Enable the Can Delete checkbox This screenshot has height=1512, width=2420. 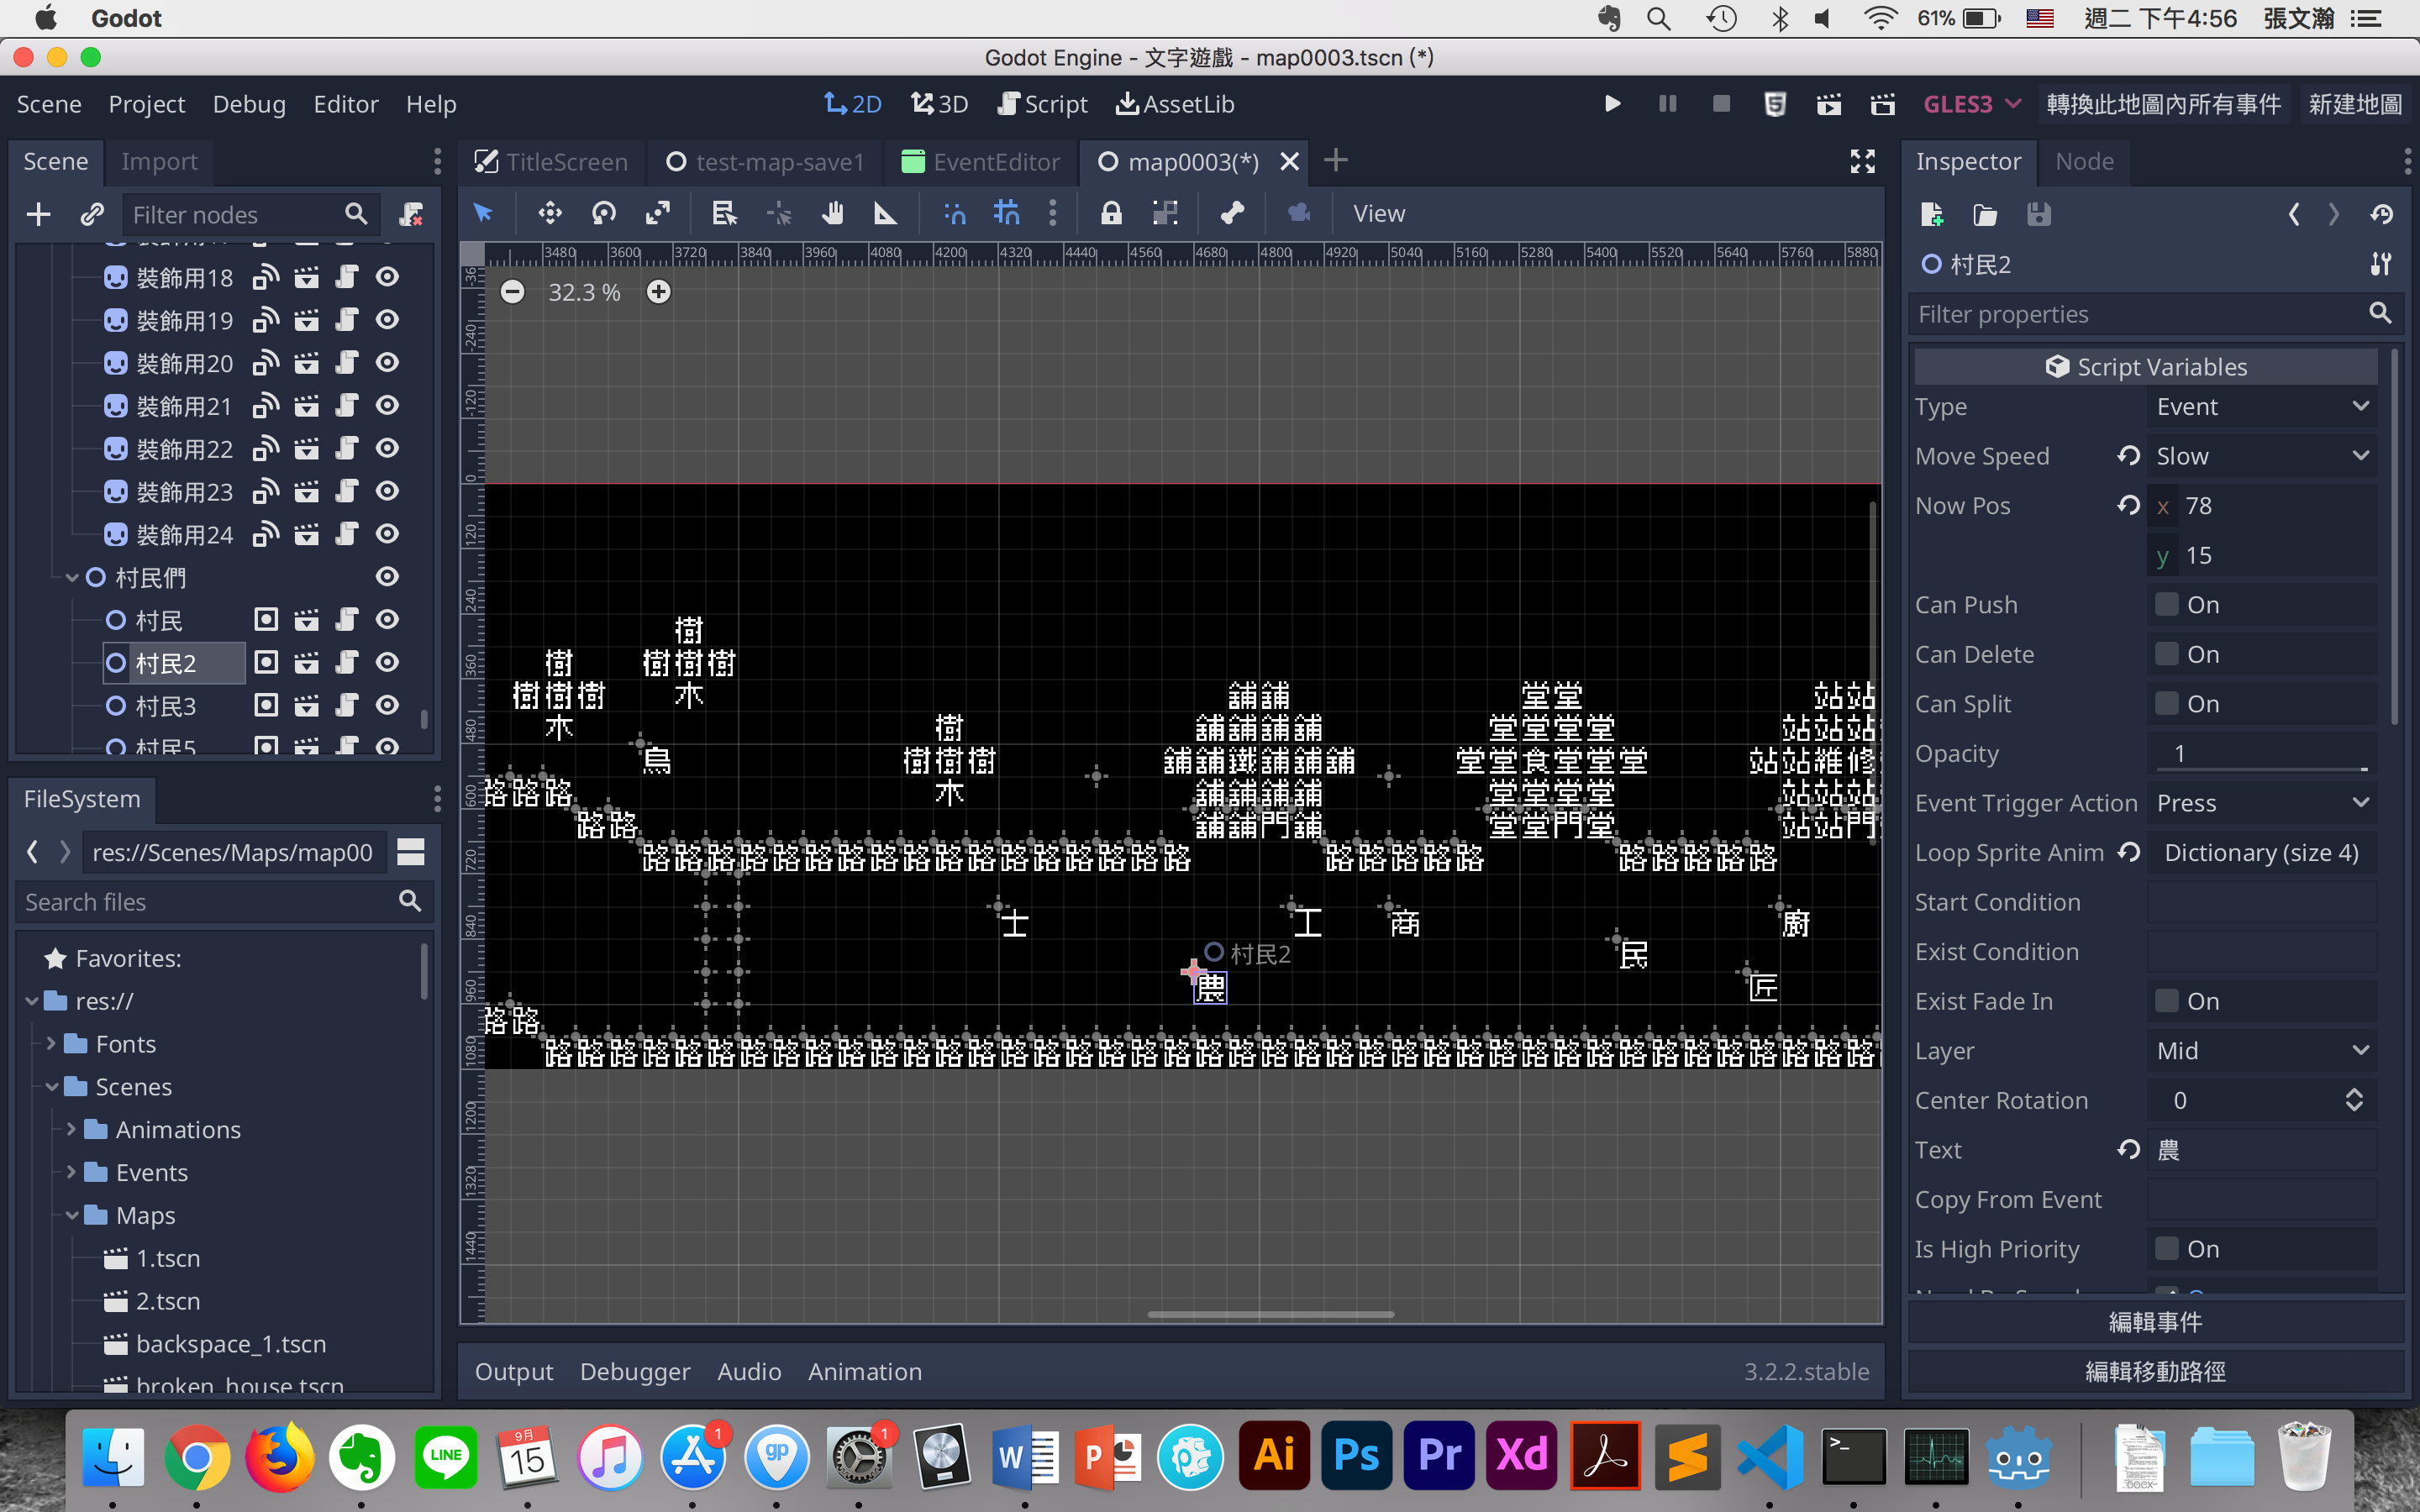pos(2166,654)
